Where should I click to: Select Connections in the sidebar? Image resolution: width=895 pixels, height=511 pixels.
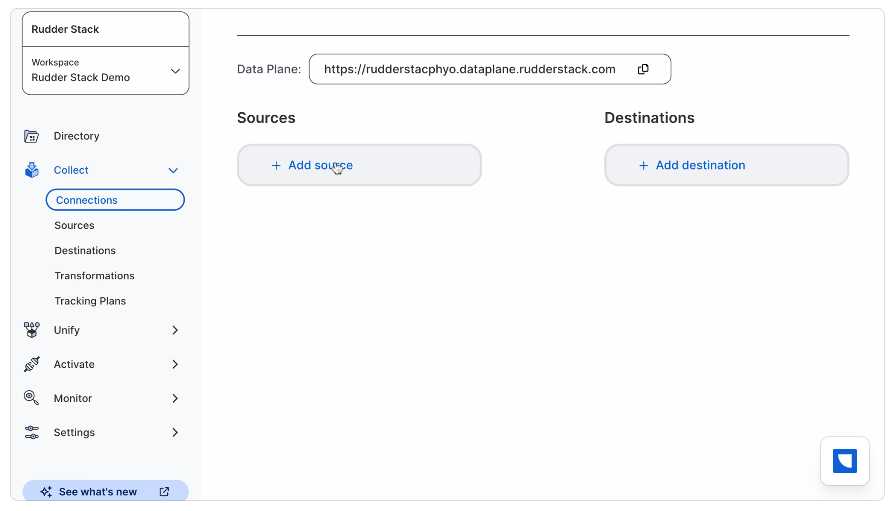(x=115, y=200)
